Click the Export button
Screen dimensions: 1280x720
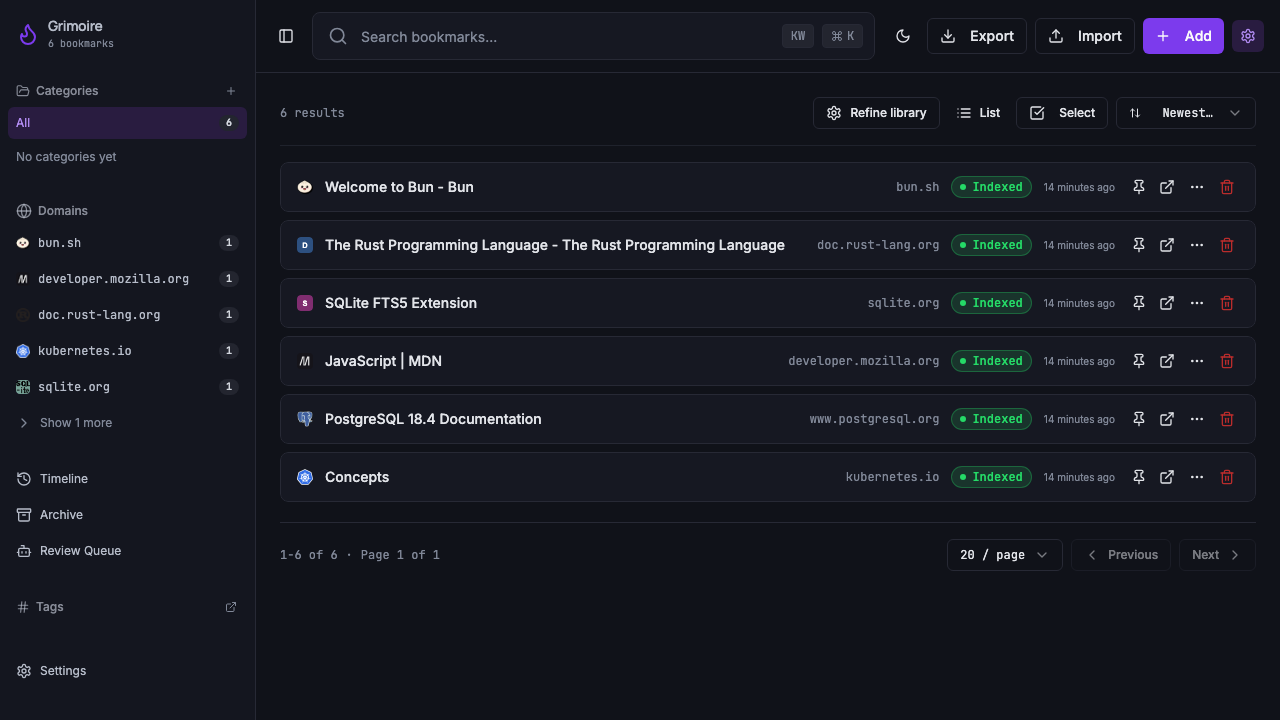(x=977, y=36)
